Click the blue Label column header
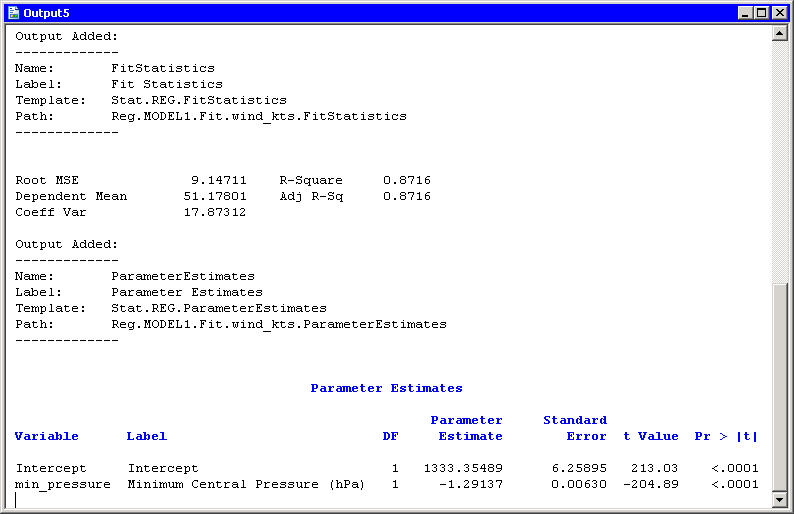794x514 pixels. 146,437
